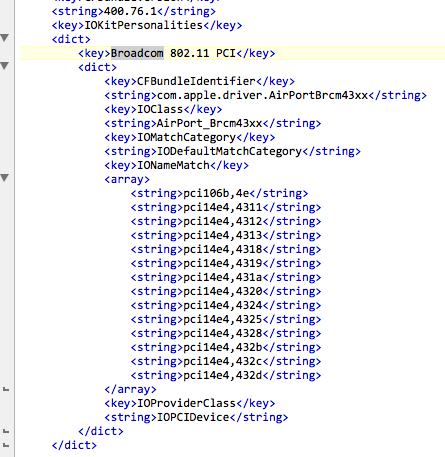The image size is (445, 457).
Task: Click the AirPort_Brcm43xx string value
Action: 210,123
